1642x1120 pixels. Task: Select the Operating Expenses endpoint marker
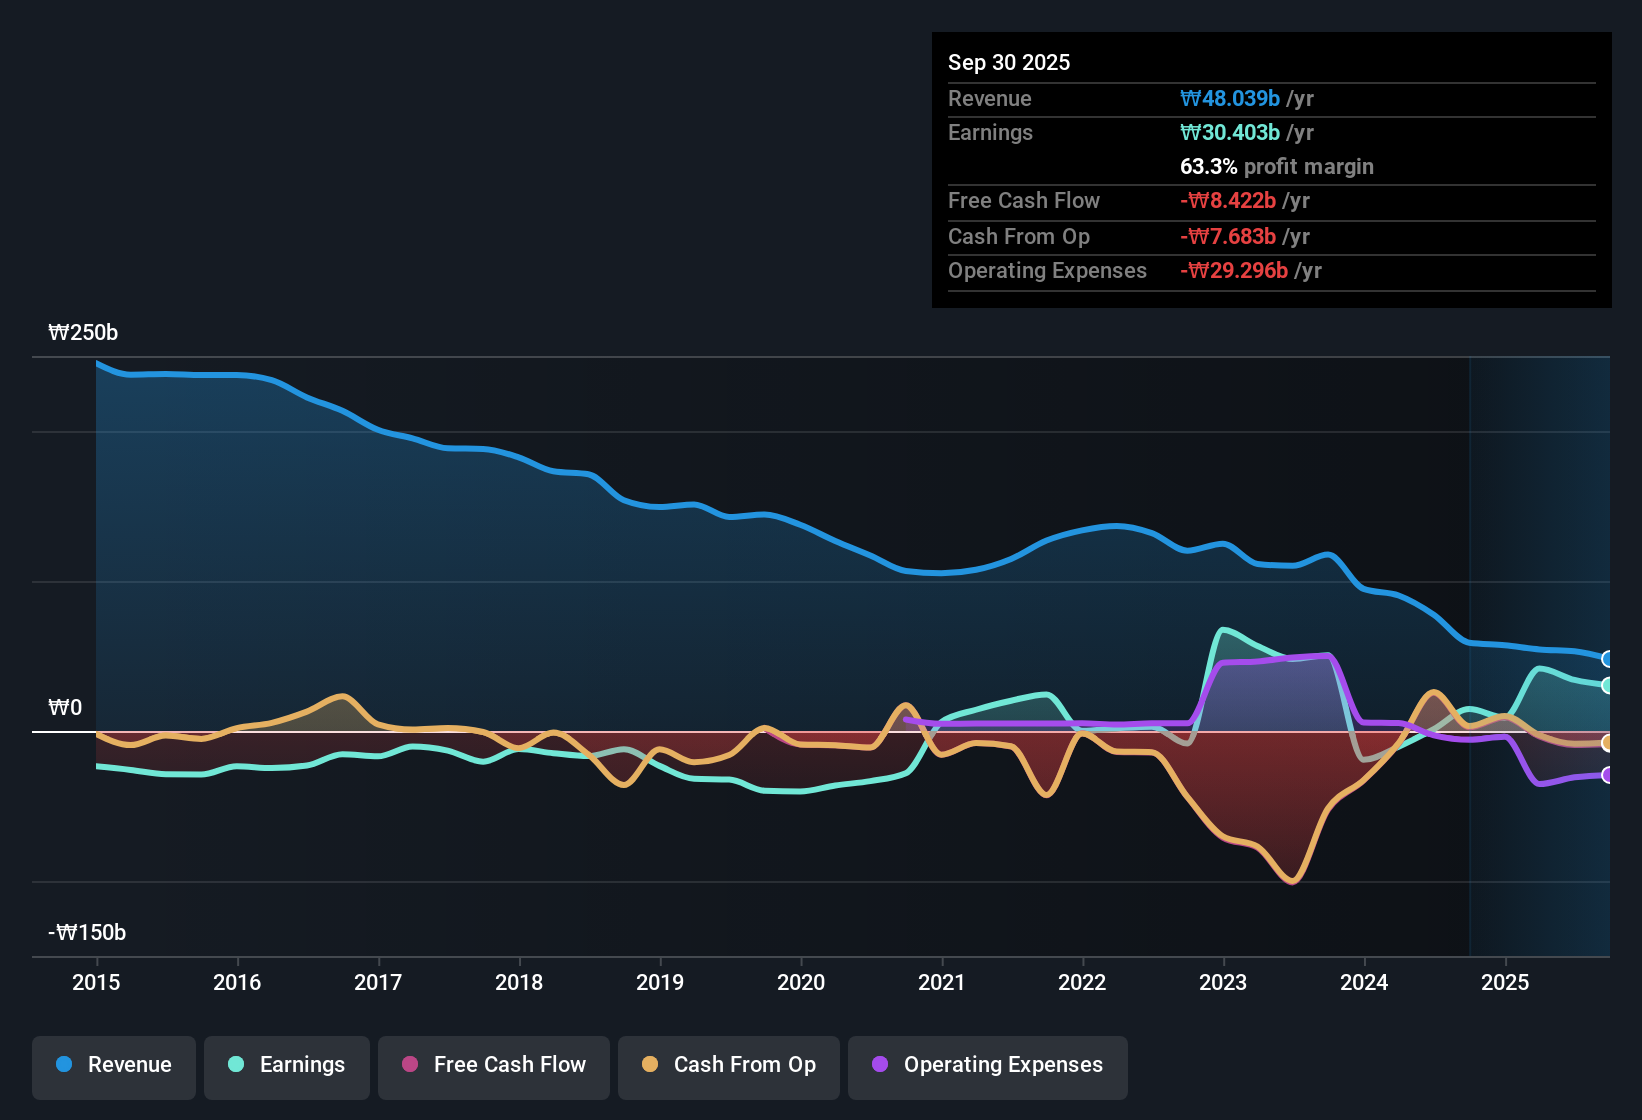pos(1607,774)
